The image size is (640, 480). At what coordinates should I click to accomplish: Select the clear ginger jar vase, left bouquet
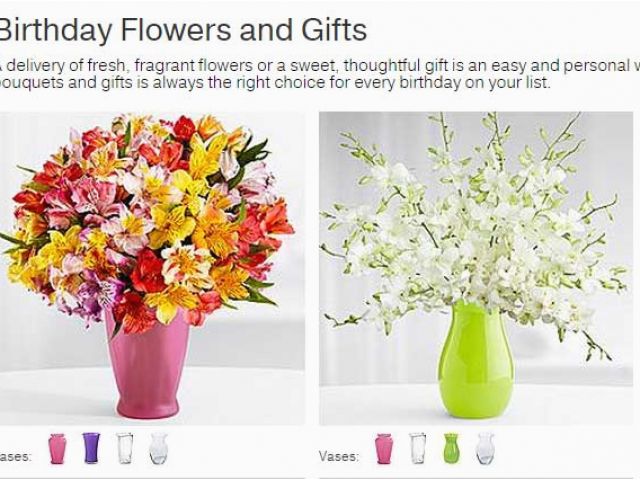tap(158, 448)
